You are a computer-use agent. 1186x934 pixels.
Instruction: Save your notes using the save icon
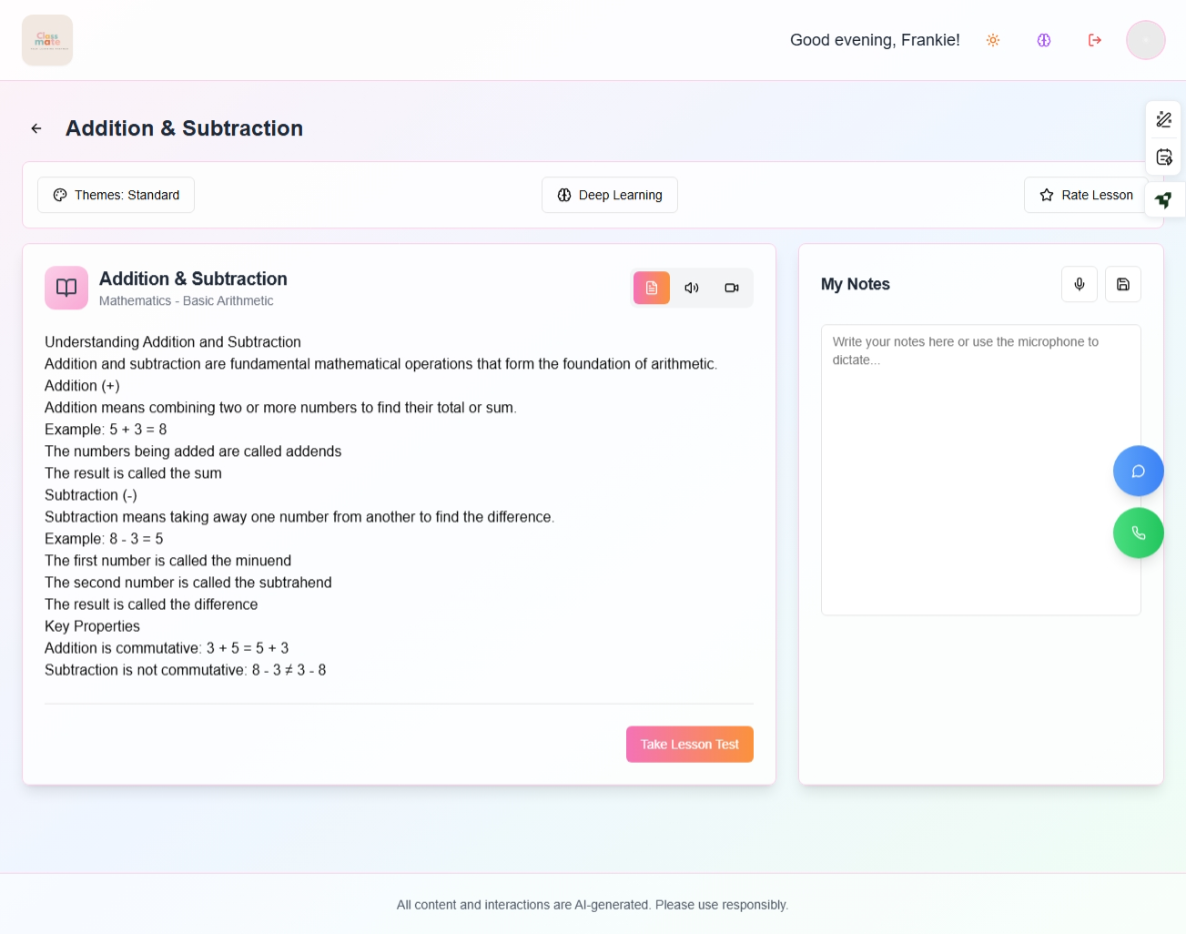1122,284
